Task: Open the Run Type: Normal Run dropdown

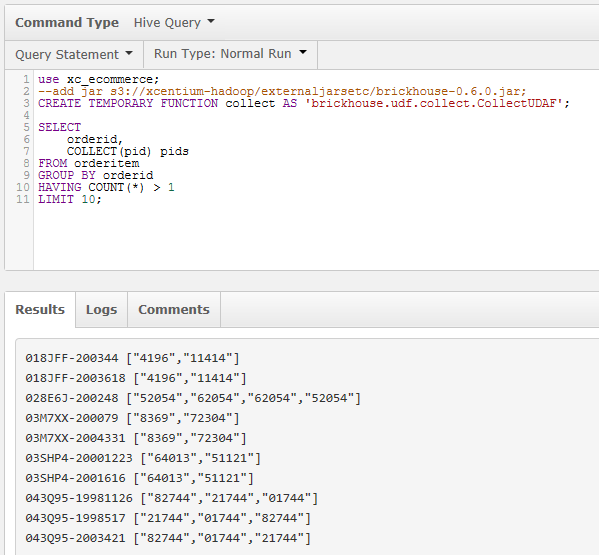Action: (x=230, y=54)
